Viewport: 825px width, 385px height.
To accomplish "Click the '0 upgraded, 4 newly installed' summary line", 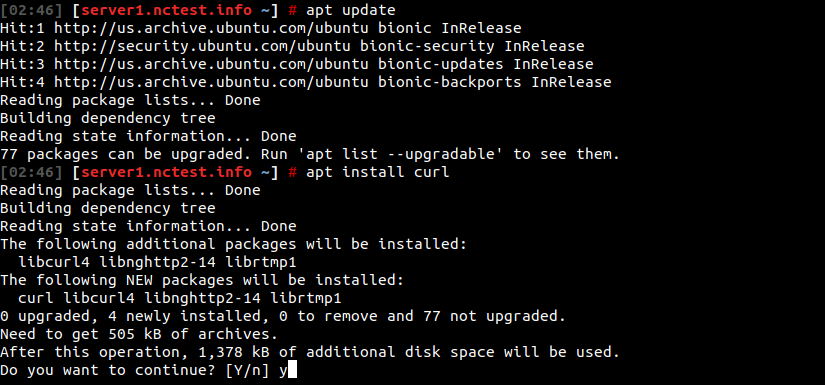I will pos(283,316).
